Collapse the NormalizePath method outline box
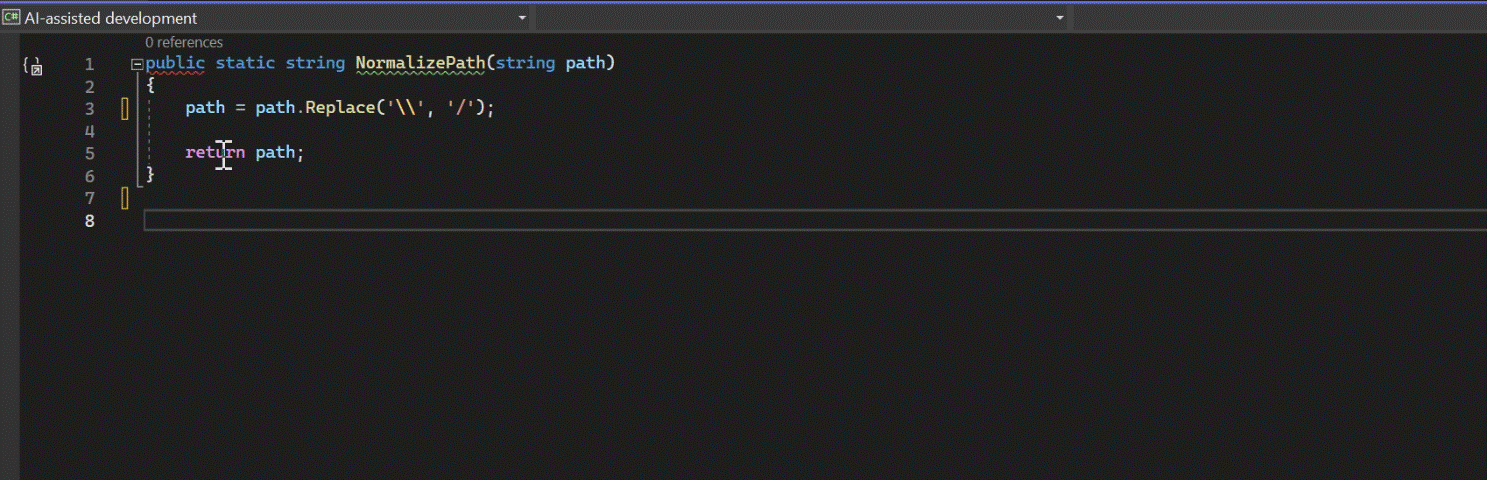Image resolution: width=1487 pixels, height=480 pixels. 137,64
